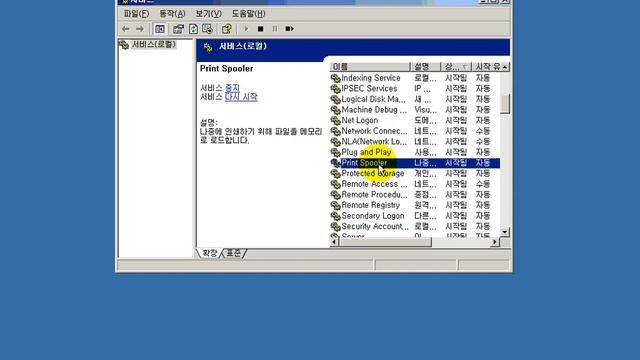640x360 pixels.
Task: Sort by the 상태 column header
Action: click(456, 67)
